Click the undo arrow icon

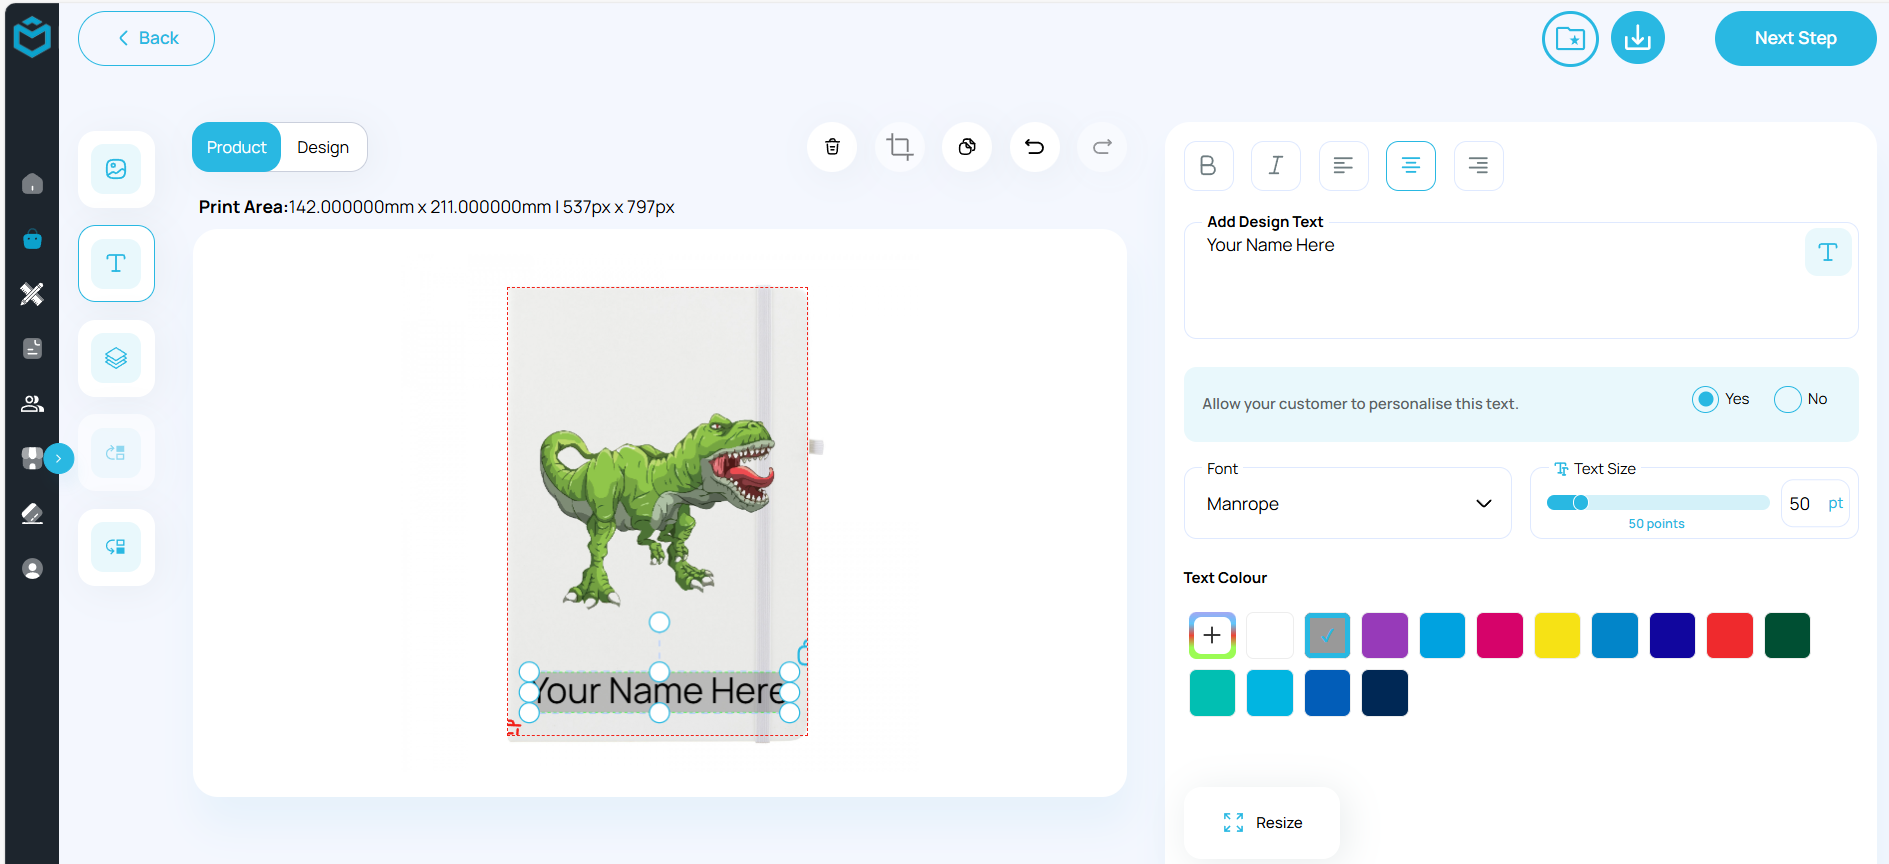(1034, 147)
